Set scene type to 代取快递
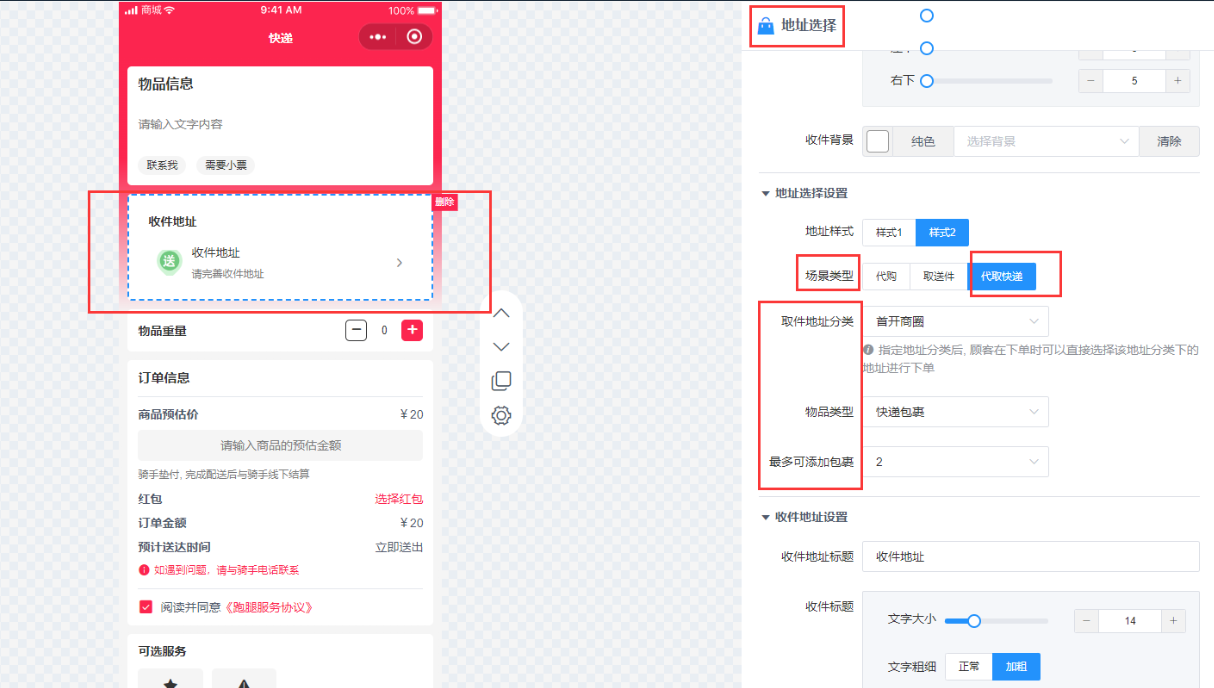The width and height of the screenshot is (1214, 688). point(1002,276)
